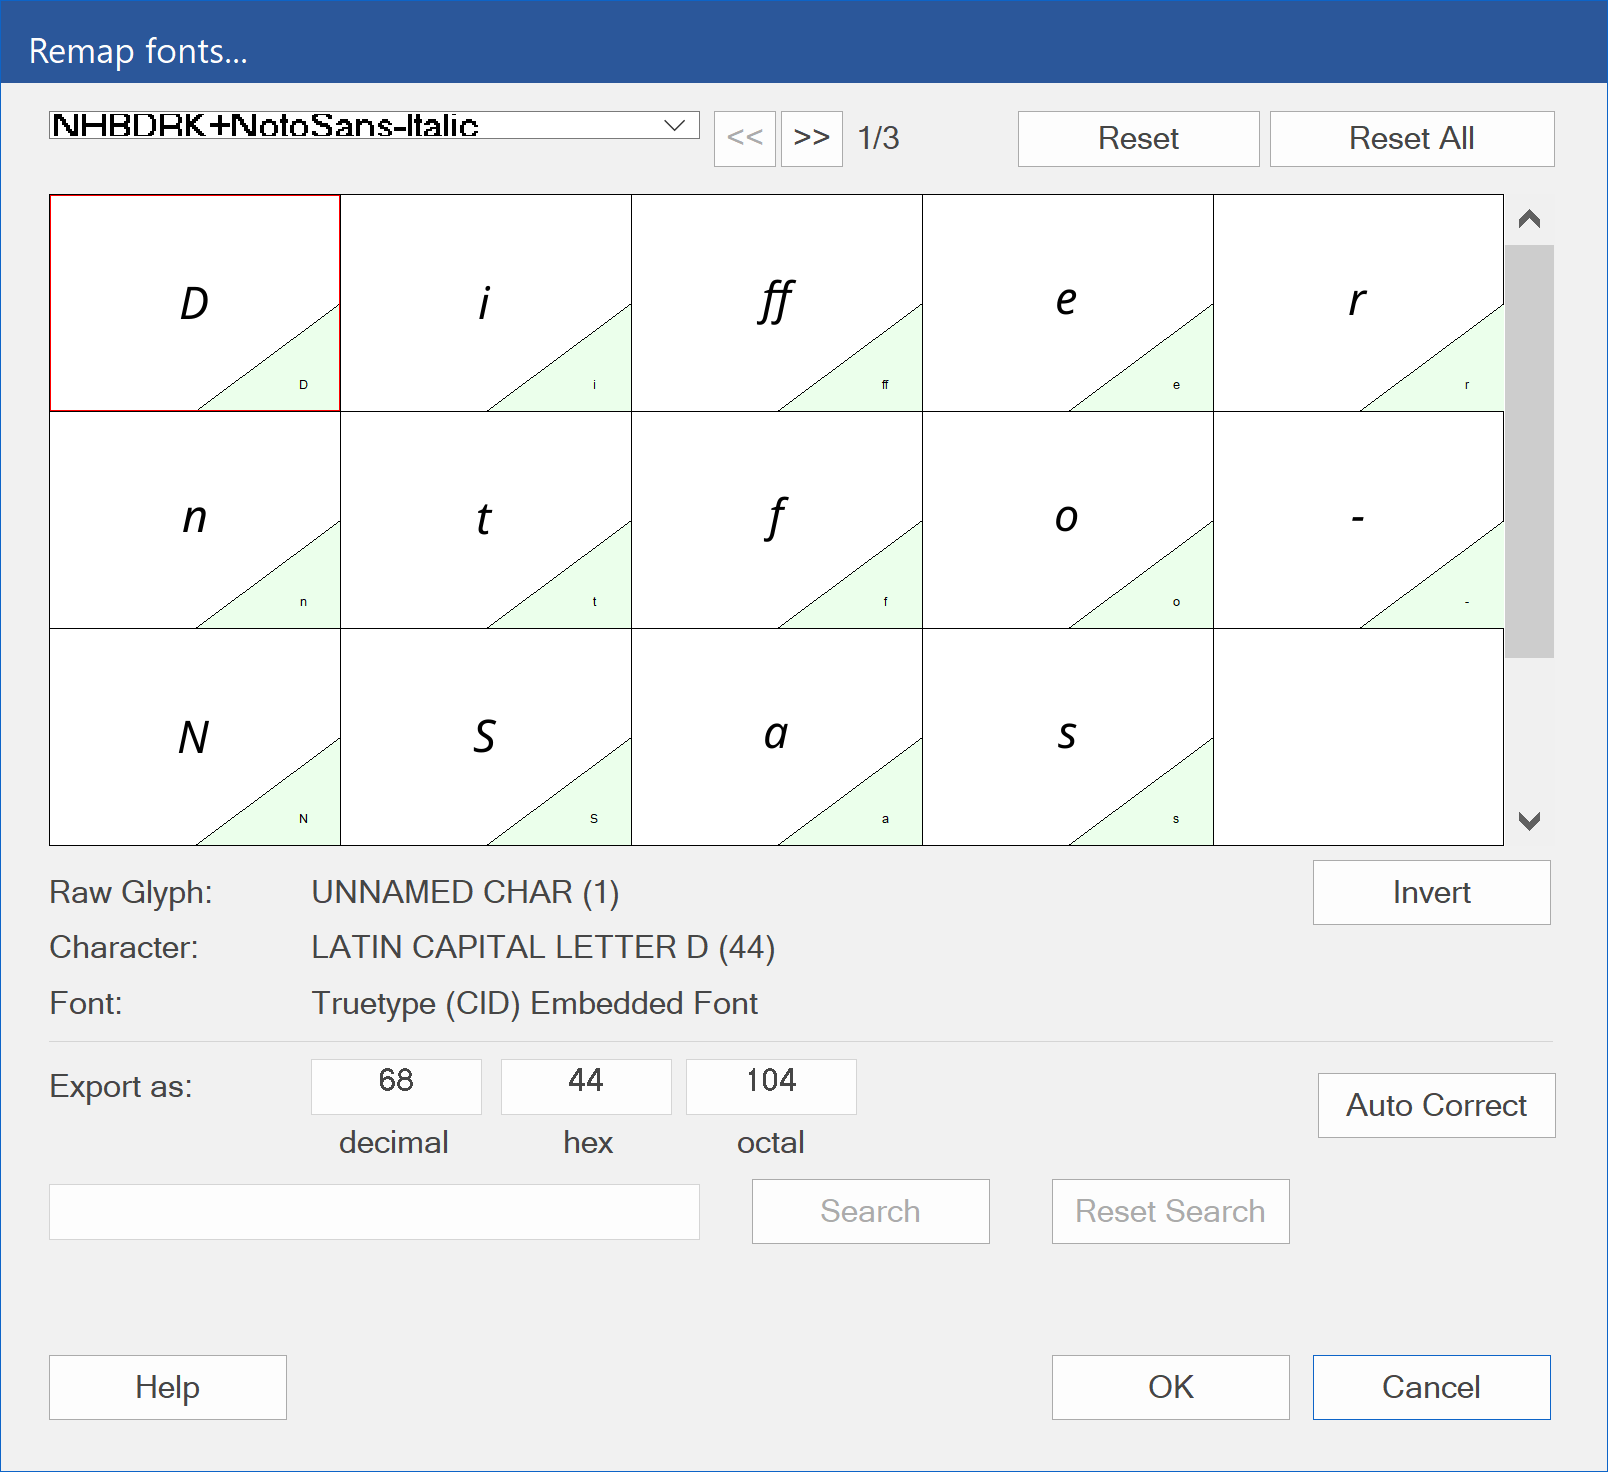
Task: Edit the decimal export value 68
Action: pos(395,1086)
